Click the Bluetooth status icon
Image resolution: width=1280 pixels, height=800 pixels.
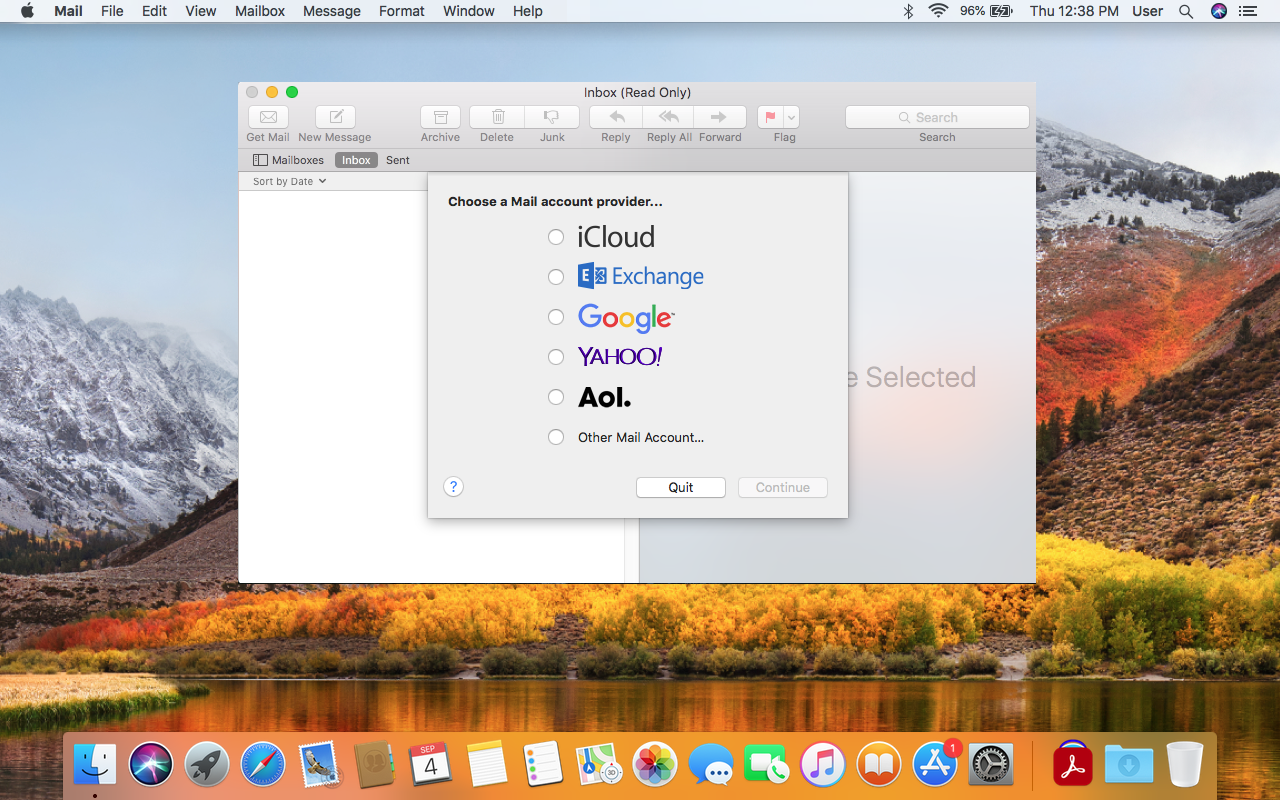coord(909,11)
